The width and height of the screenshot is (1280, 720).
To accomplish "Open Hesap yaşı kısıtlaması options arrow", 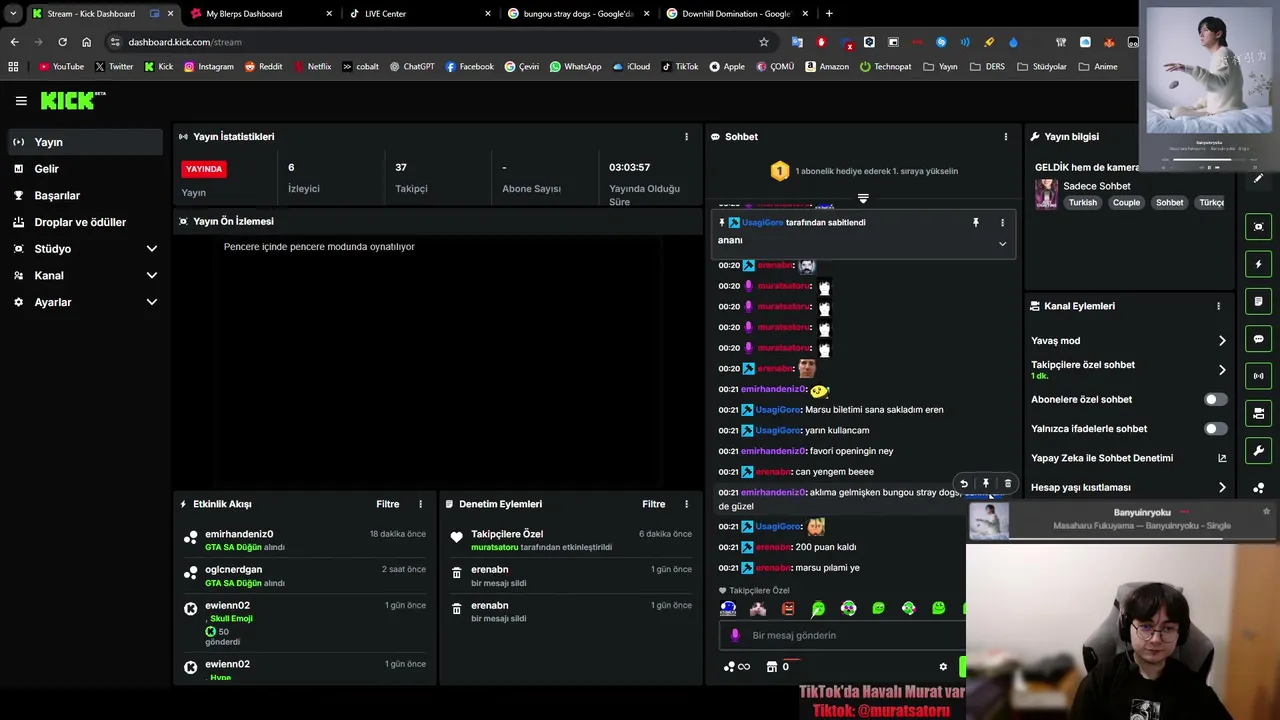I will point(1222,488).
